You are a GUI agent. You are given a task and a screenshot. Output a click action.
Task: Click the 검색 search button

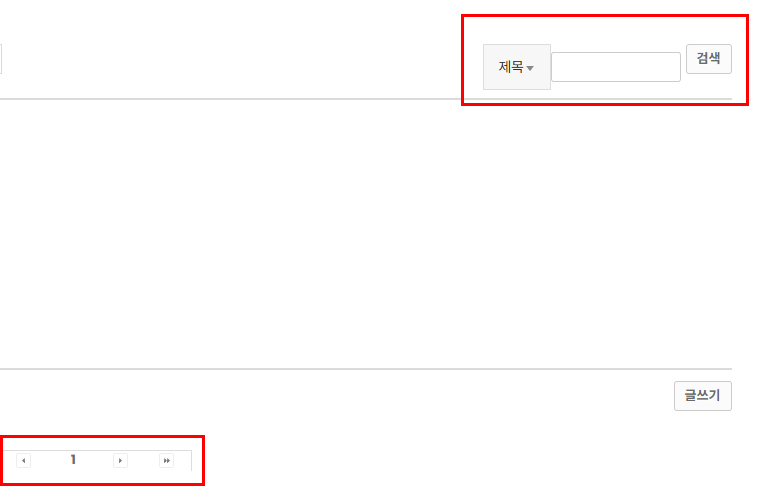[709, 59]
